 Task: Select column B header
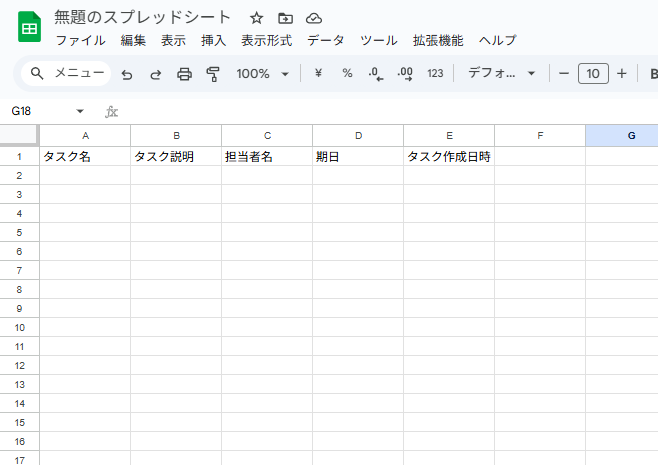click(176, 136)
